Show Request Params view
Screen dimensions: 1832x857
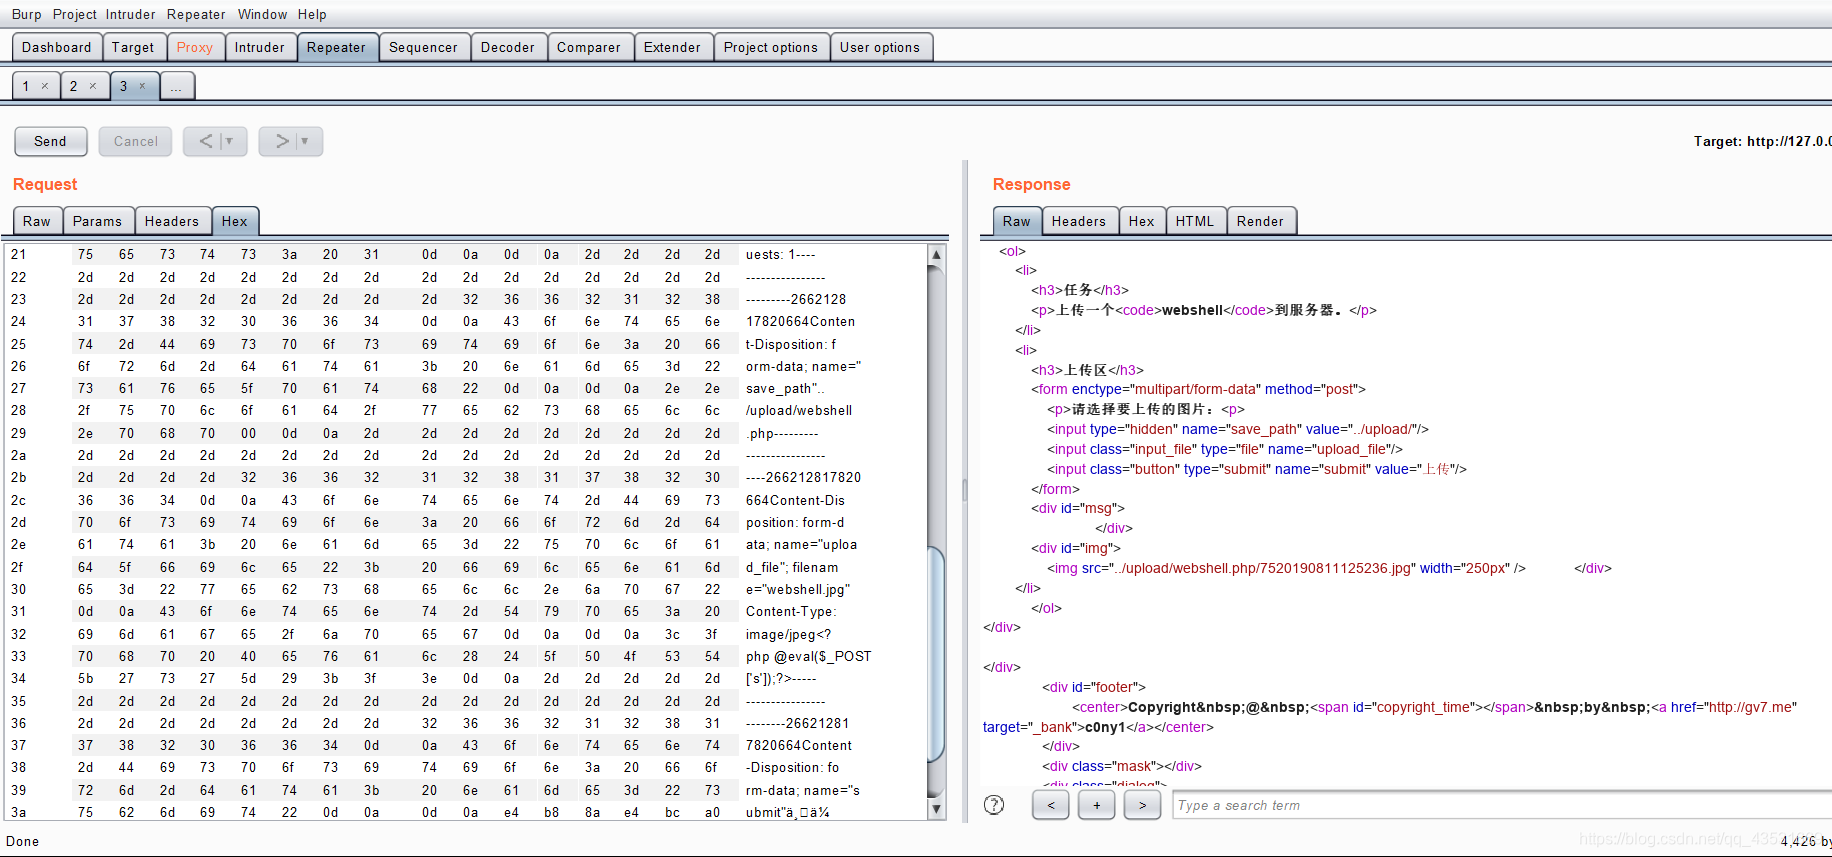pos(97,221)
